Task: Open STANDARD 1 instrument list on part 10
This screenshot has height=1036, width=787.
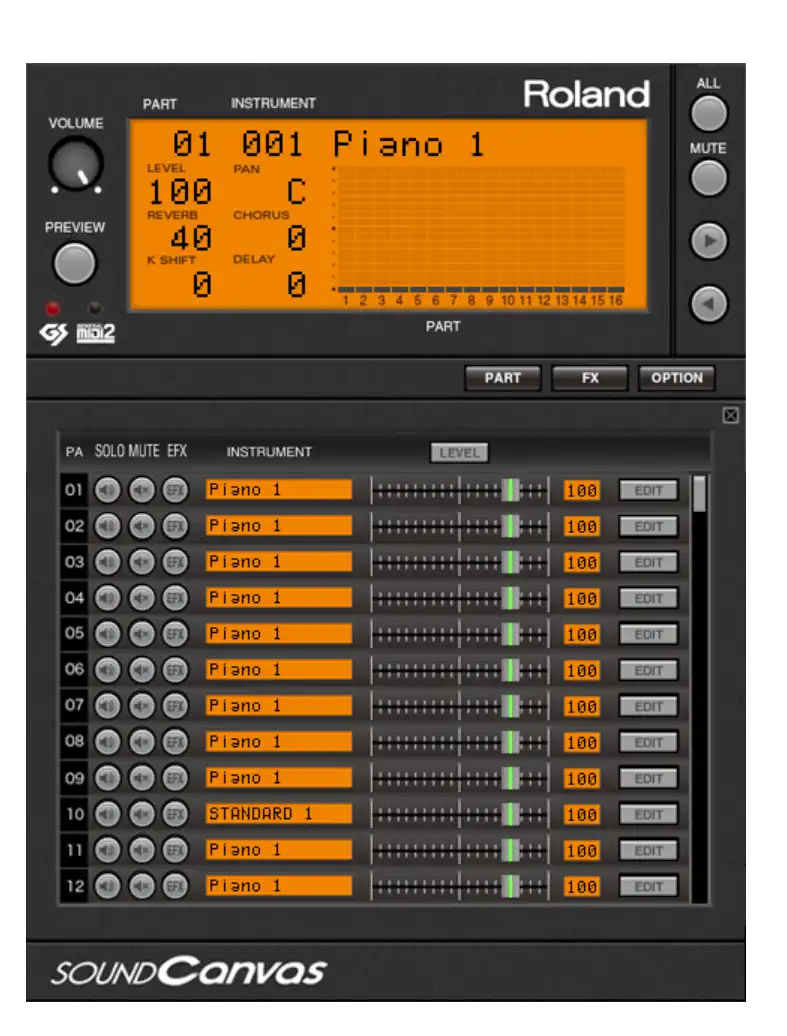Action: point(279,814)
